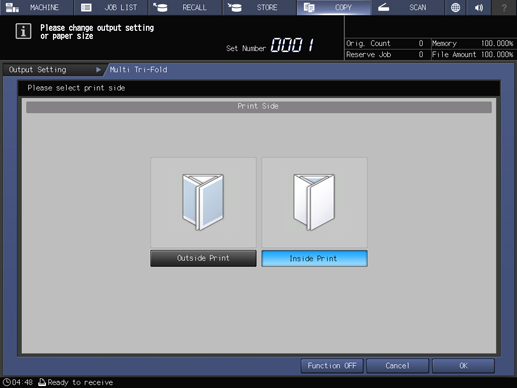Cancel the Multi Tri-Fold setting

[397, 366]
